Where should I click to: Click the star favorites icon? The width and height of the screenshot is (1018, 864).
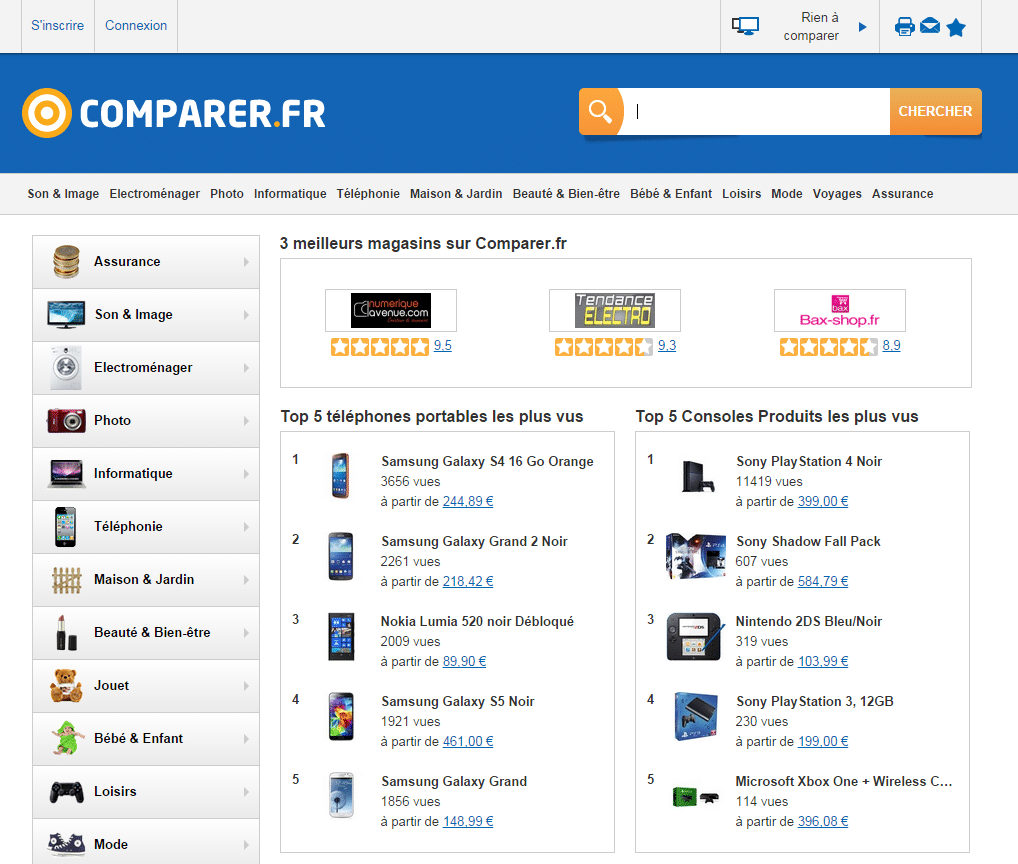[x=956, y=27]
